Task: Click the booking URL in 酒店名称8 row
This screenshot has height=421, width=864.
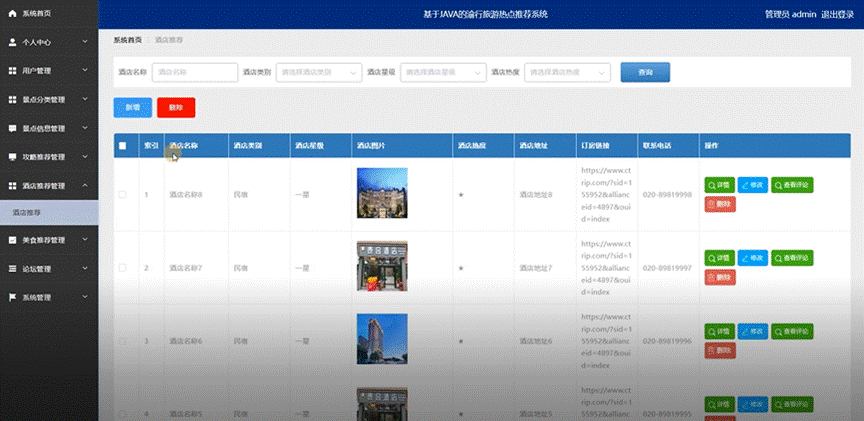Action: (x=606, y=195)
